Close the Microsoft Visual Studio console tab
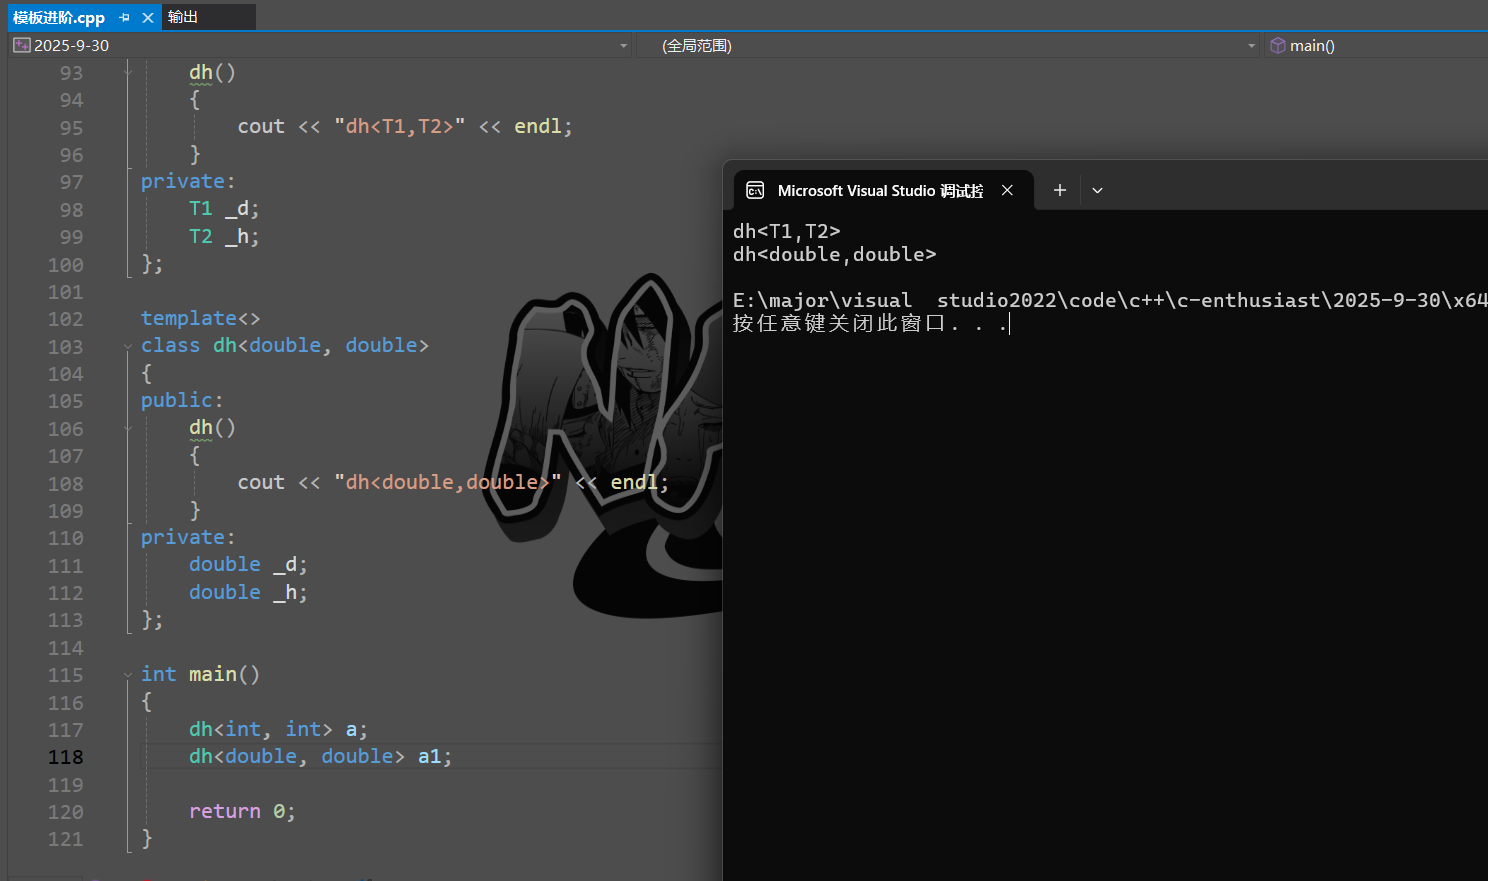Image resolution: width=1488 pixels, height=881 pixels. click(x=1008, y=190)
